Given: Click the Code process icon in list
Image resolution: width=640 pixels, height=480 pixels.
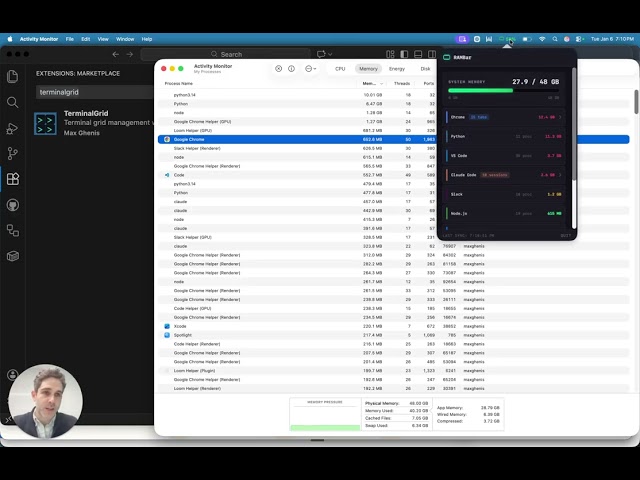Looking at the screenshot, I should coord(167,175).
